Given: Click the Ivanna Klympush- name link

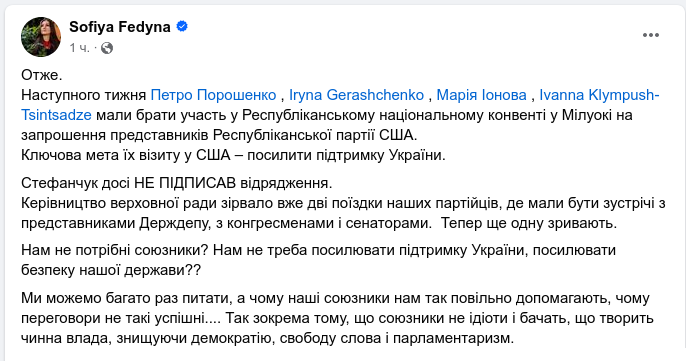Looking at the screenshot, I should [x=599, y=95].
